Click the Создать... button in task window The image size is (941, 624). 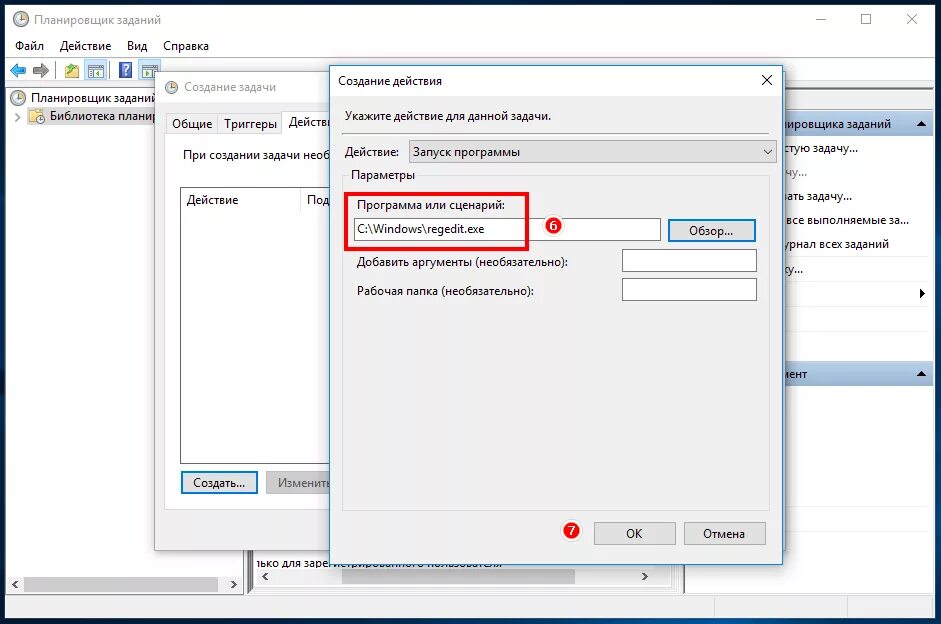[x=219, y=482]
